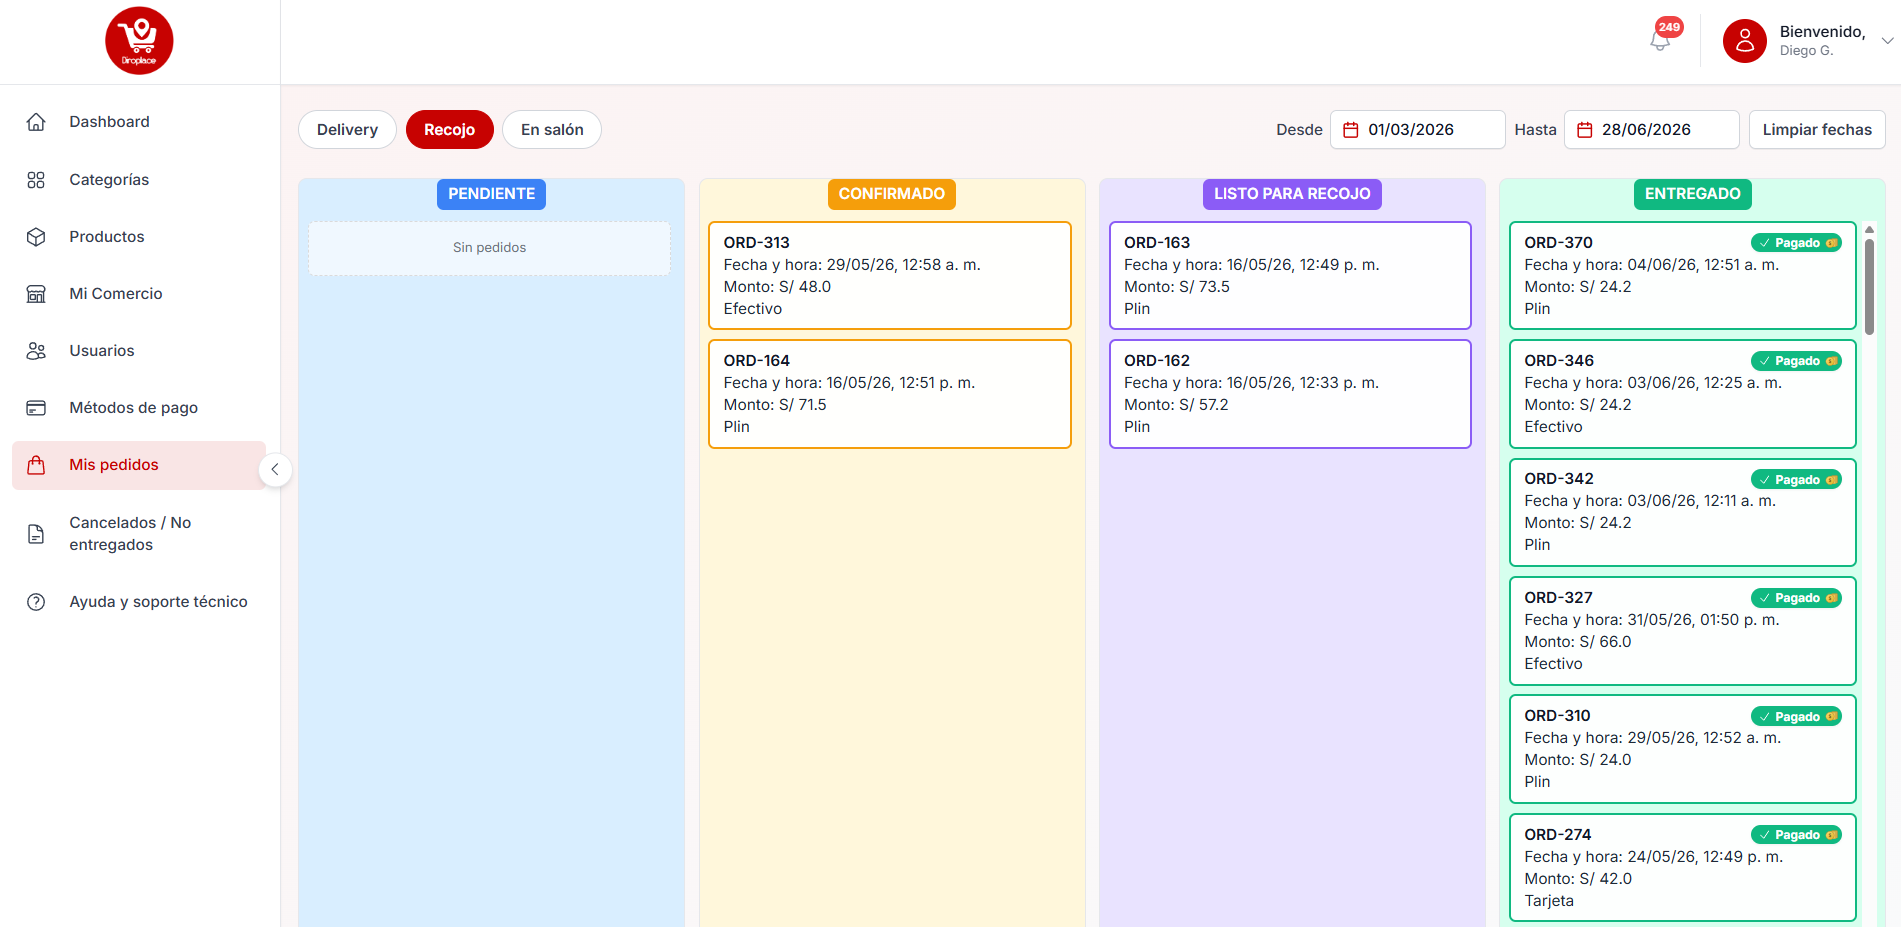Click the Pagado badge on ORD-310
This screenshot has width=1901, height=927.
[1796, 717]
